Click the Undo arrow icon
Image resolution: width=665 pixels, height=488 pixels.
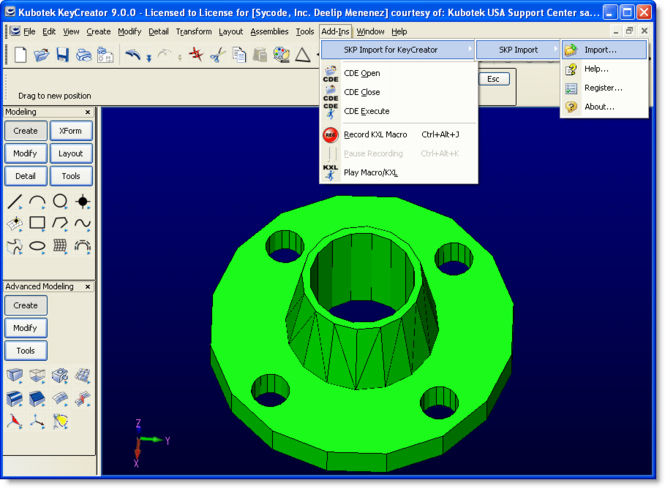click(x=133, y=55)
